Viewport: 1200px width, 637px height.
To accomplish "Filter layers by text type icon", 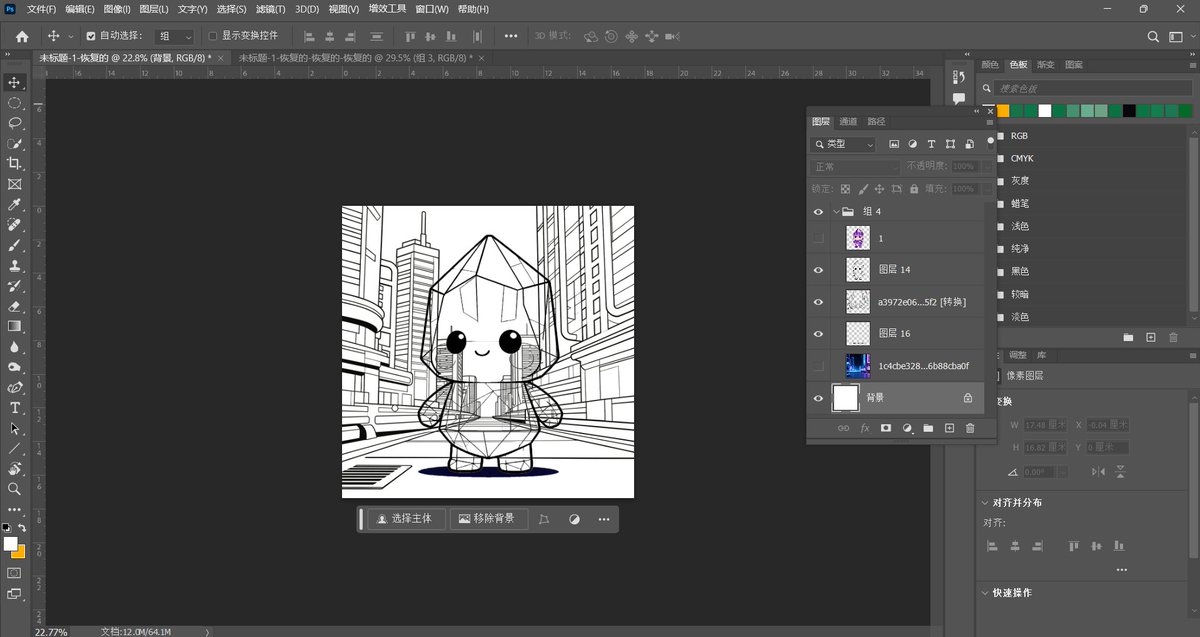I will pos(931,144).
